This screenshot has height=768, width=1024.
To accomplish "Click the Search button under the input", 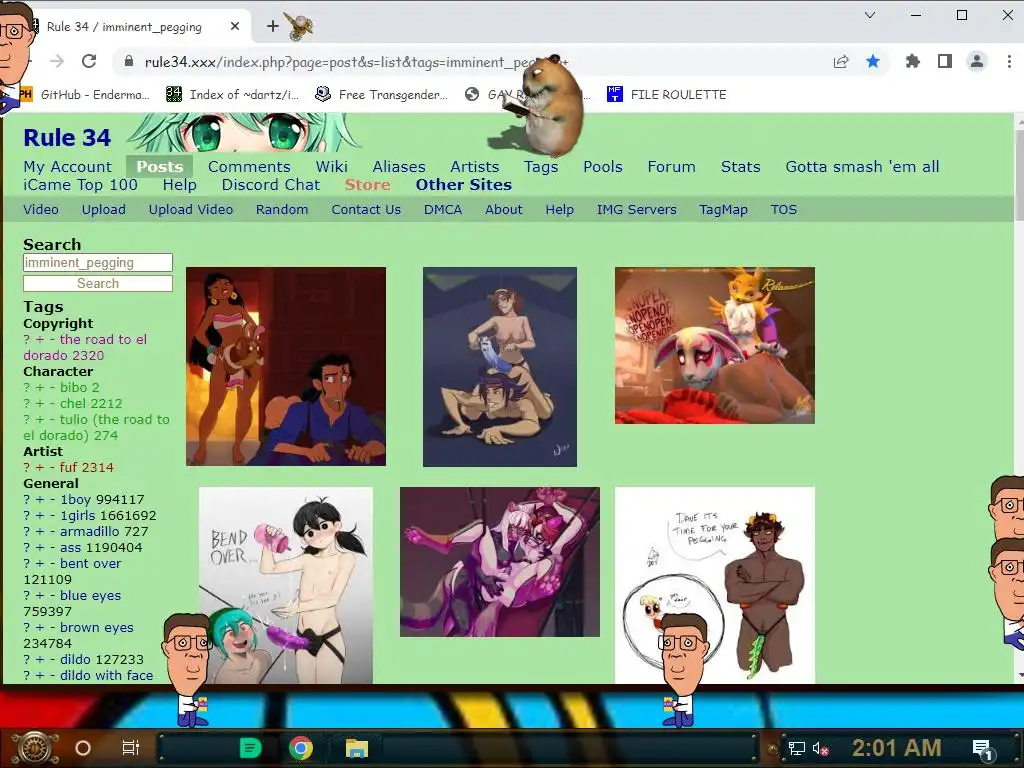I will [98, 283].
